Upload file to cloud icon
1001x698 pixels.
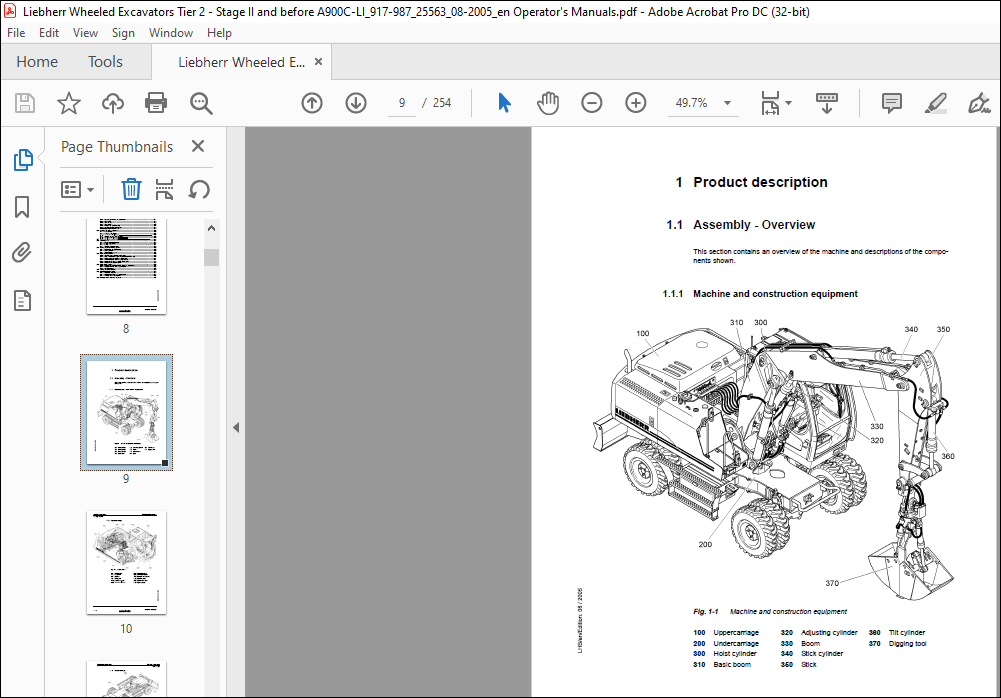pyautogui.click(x=113, y=103)
